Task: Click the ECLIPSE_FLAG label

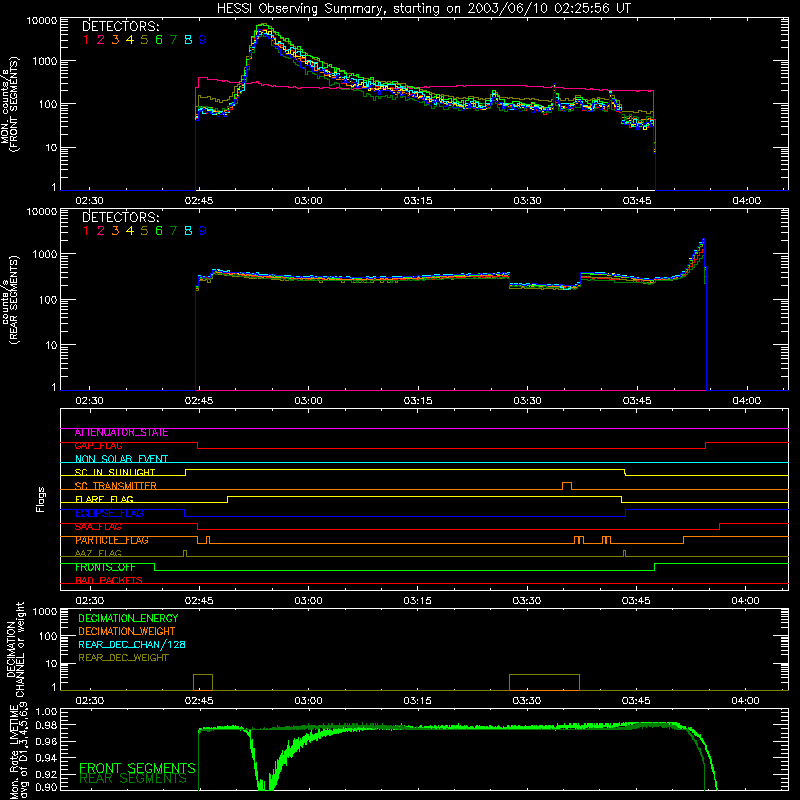Action: [x=109, y=513]
